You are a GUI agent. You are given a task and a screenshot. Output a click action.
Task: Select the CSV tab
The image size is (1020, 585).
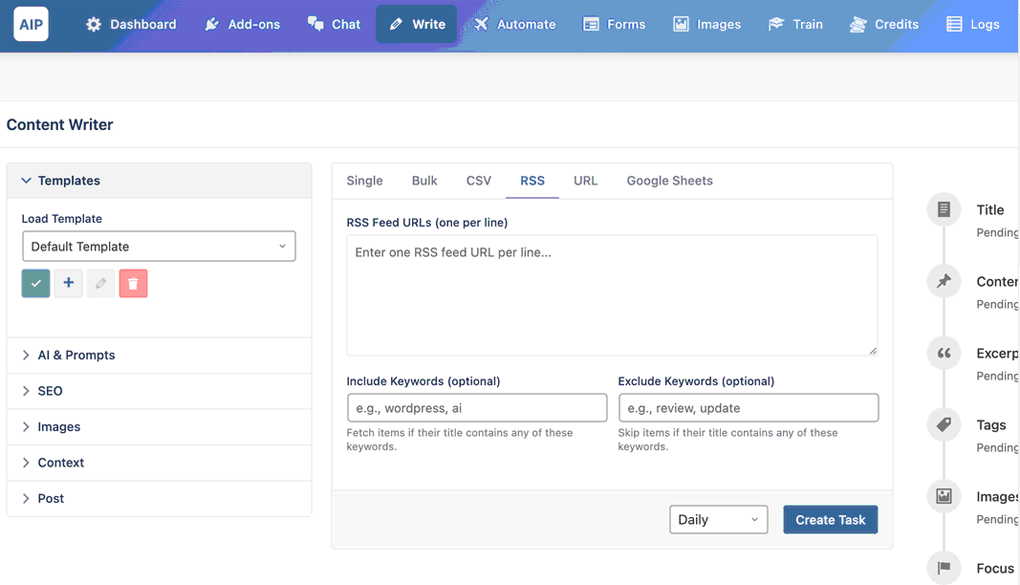pyautogui.click(x=478, y=181)
